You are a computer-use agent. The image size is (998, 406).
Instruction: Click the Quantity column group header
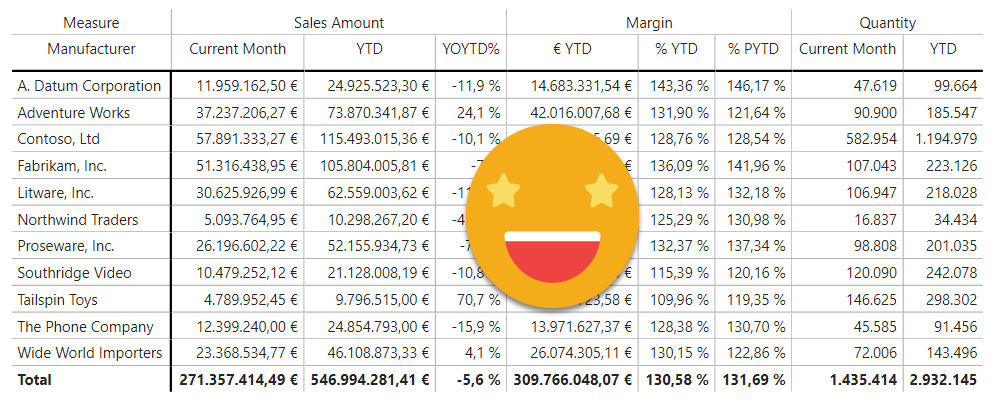click(887, 22)
